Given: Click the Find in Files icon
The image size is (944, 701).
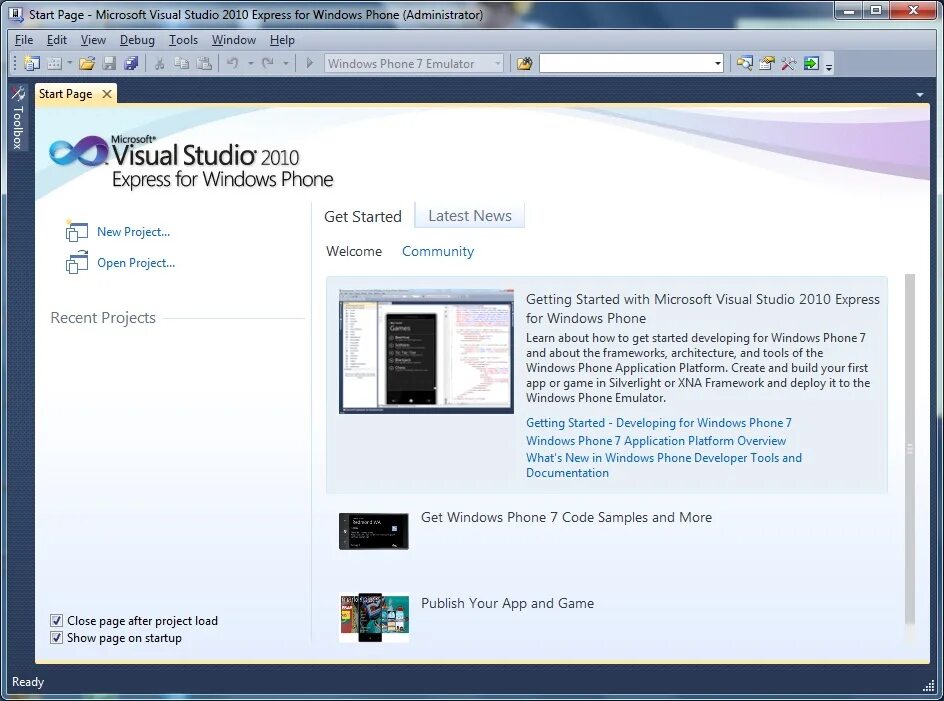Looking at the screenshot, I should (x=524, y=63).
